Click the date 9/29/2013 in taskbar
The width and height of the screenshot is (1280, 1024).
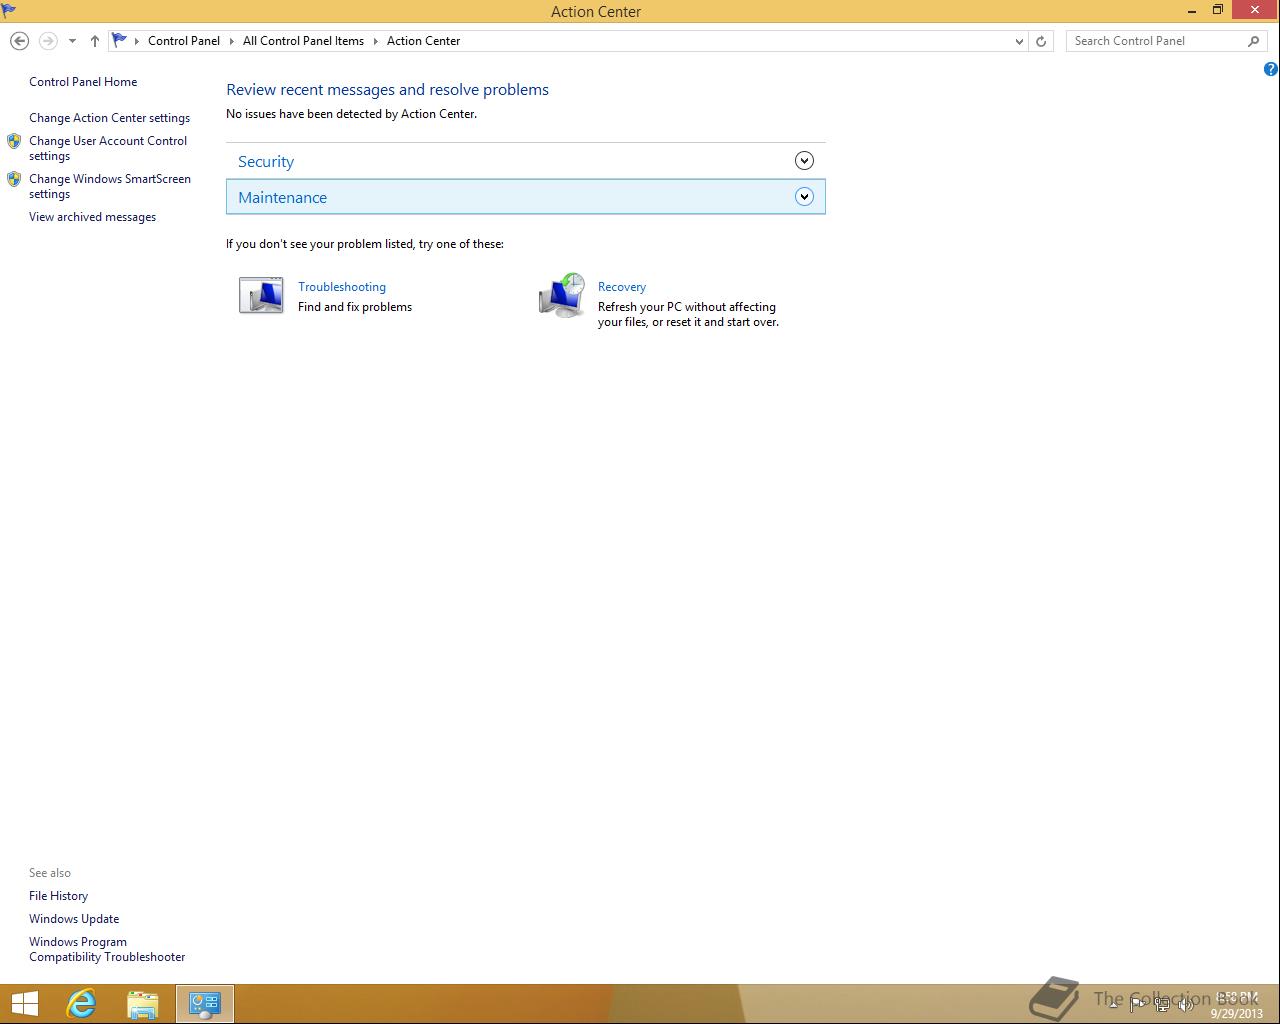coord(1237,1013)
